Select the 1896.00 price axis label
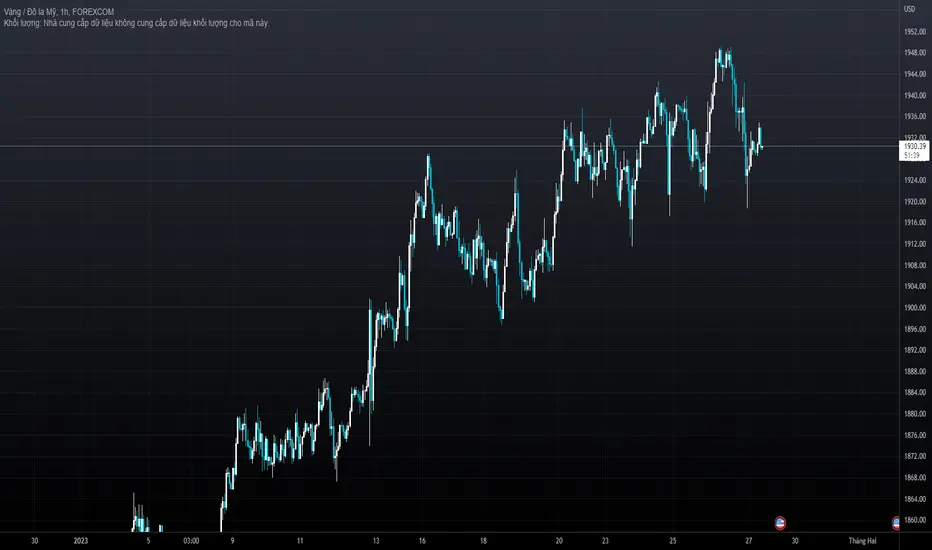This screenshot has width=932, height=550. coord(915,329)
